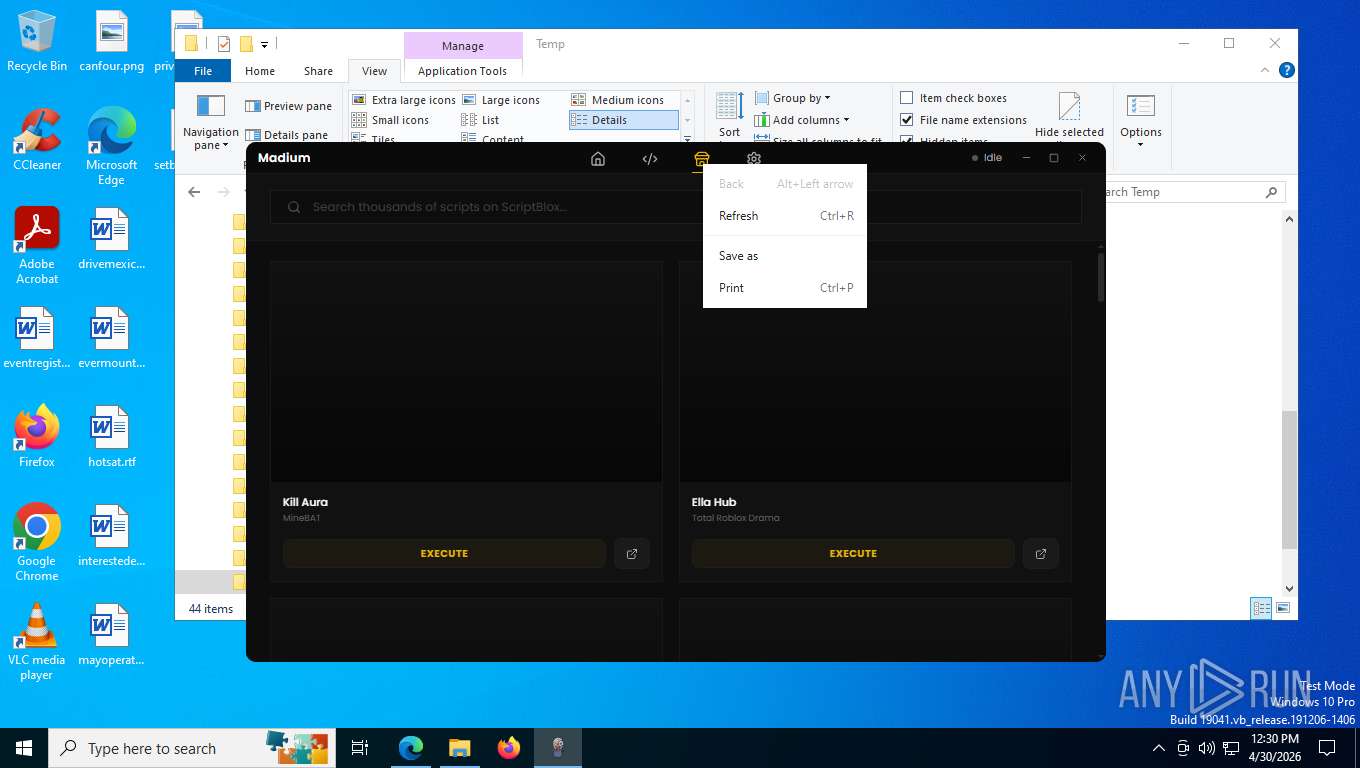Show hidden system tray icons
Viewport: 1360px width, 768px height.
point(1159,748)
